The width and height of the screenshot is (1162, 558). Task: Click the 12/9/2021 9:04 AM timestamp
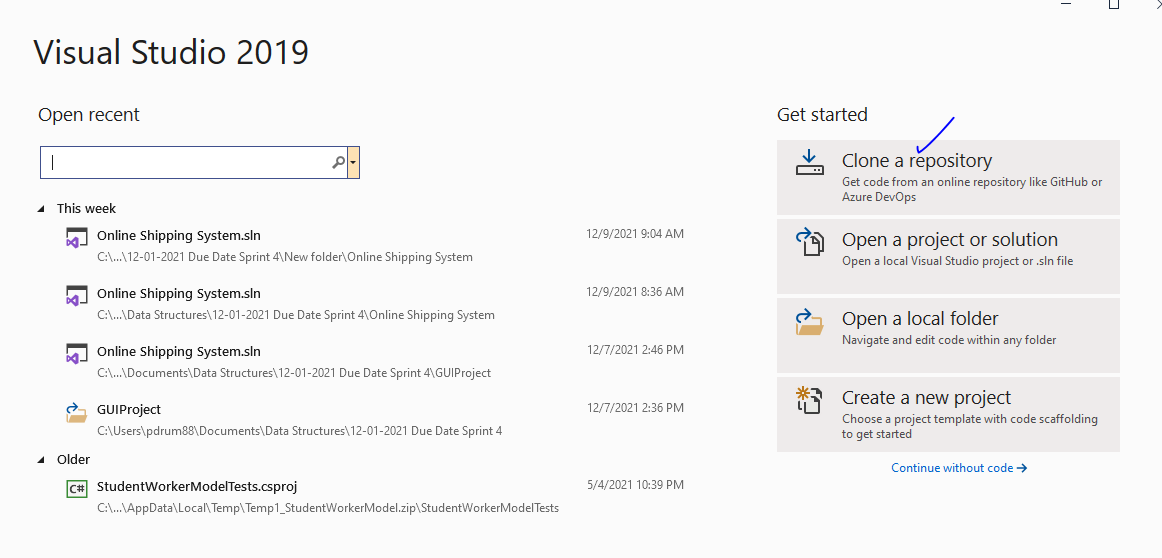(635, 234)
